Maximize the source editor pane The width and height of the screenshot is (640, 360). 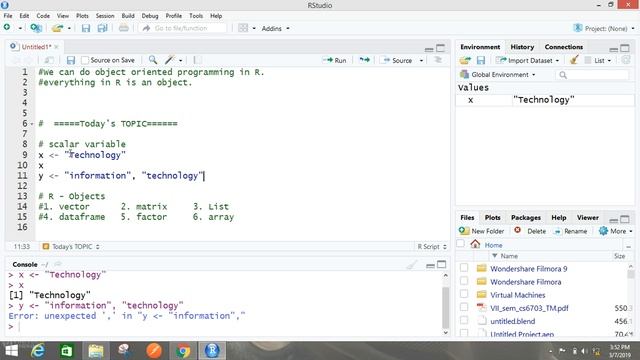click(440, 48)
